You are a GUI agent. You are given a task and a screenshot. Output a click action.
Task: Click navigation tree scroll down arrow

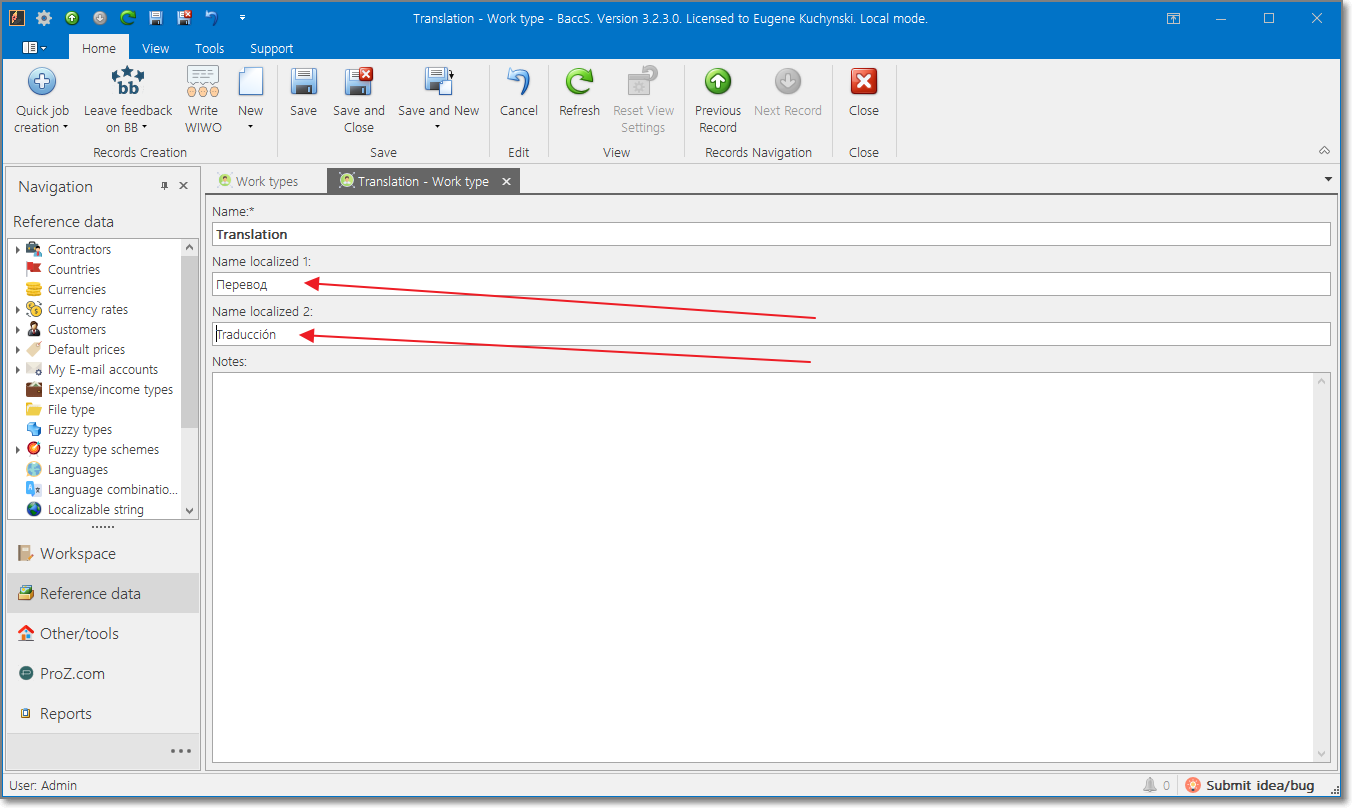coord(190,510)
